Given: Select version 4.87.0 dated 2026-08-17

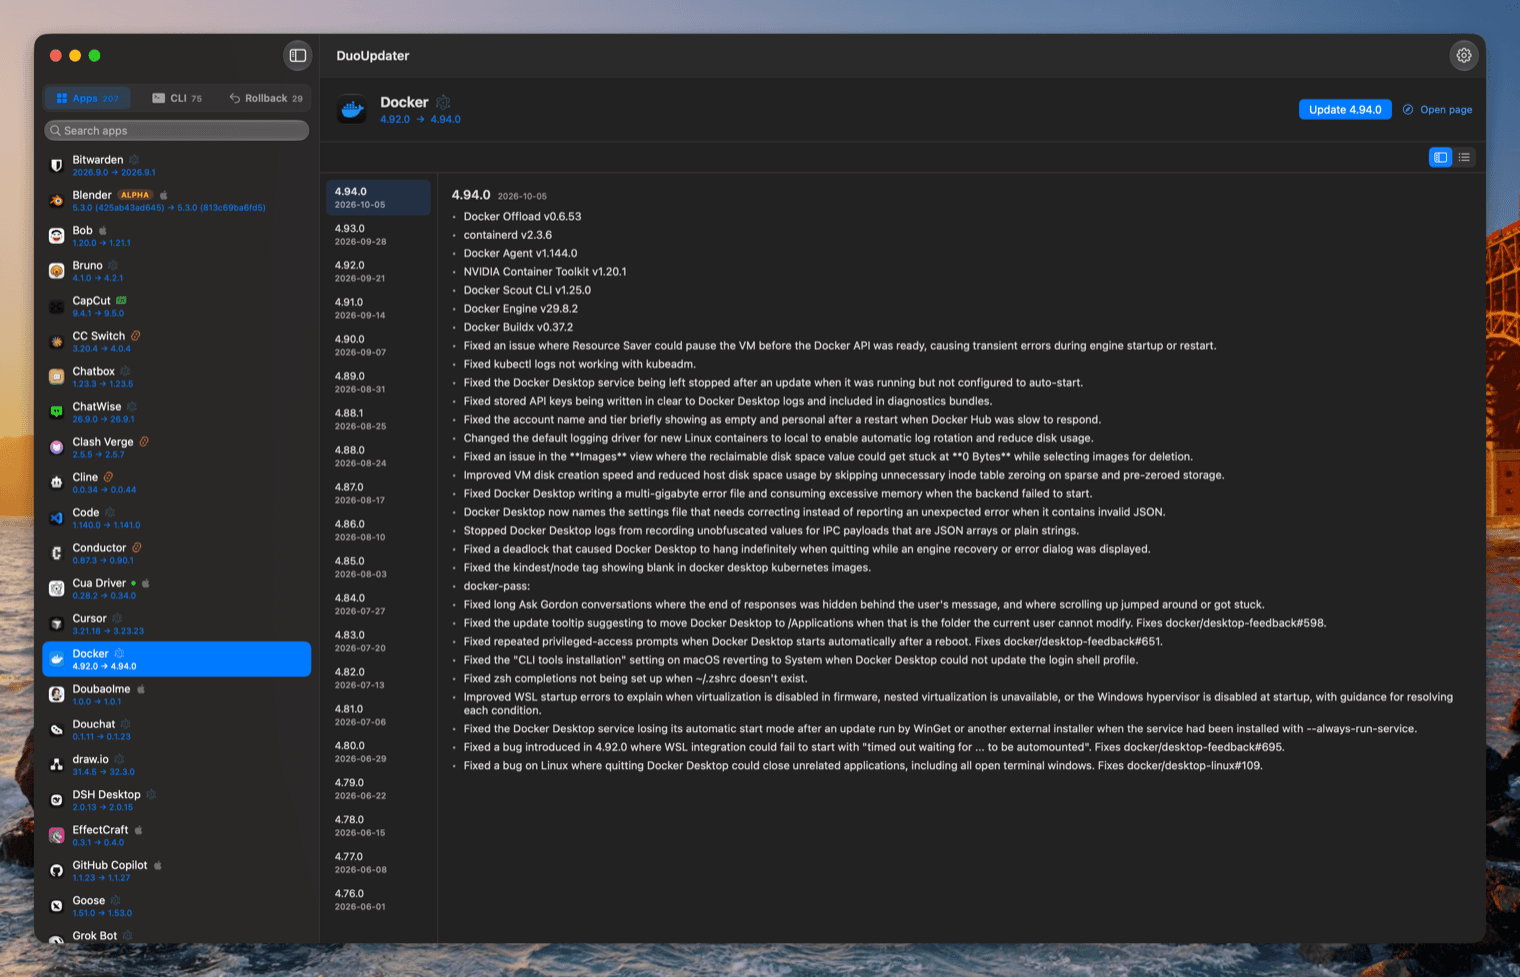Looking at the screenshot, I should 378,493.
